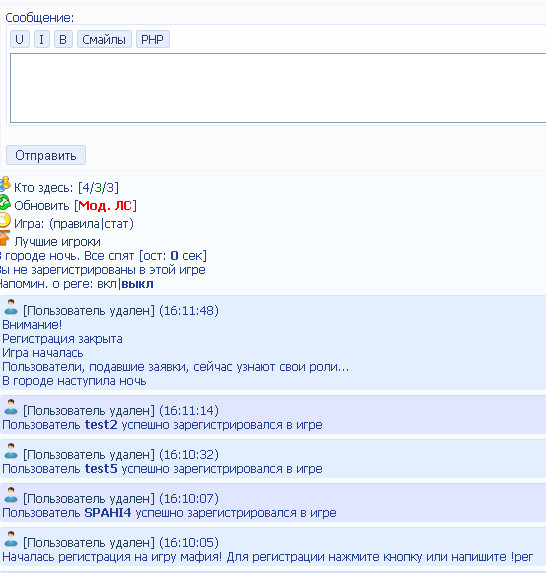
Task: Open the Кто здесь link
Action: [43, 188]
